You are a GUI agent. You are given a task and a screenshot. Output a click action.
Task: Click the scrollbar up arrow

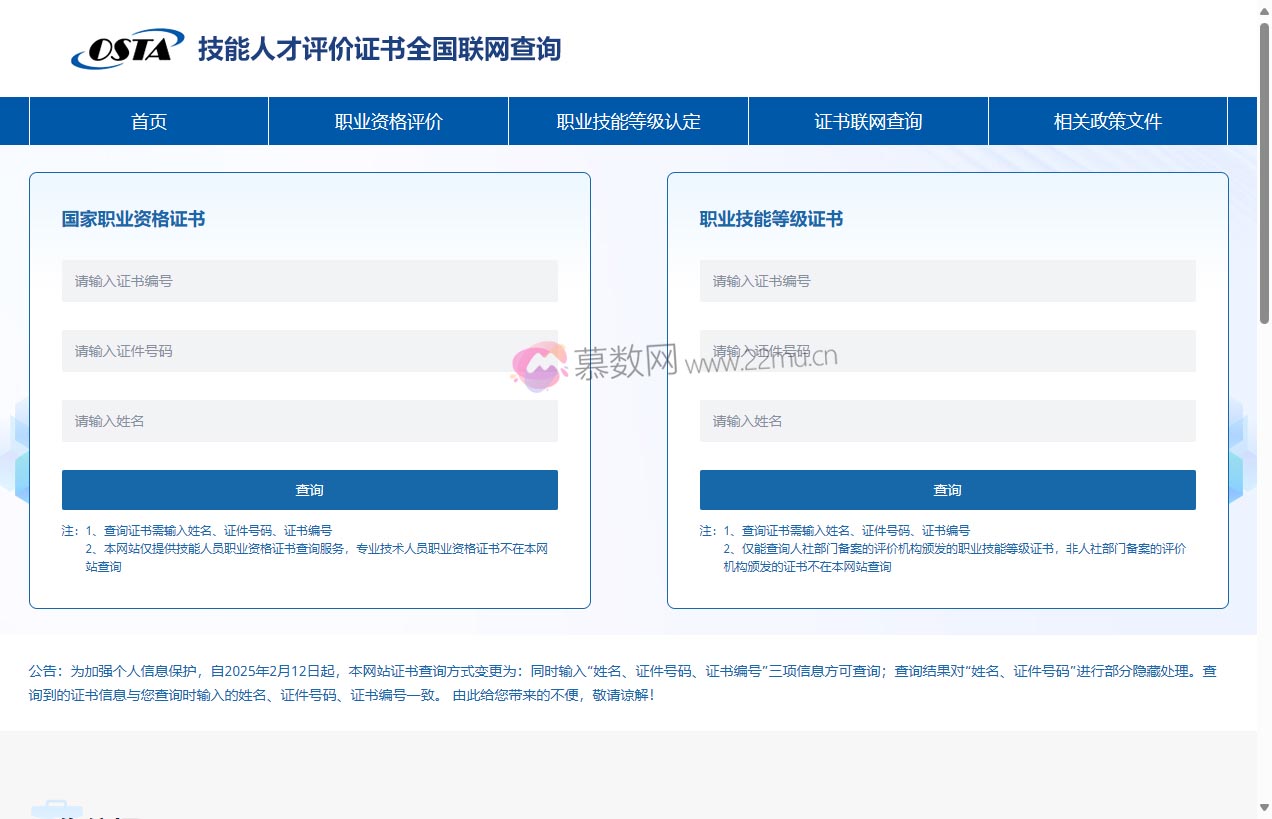[1264, 10]
